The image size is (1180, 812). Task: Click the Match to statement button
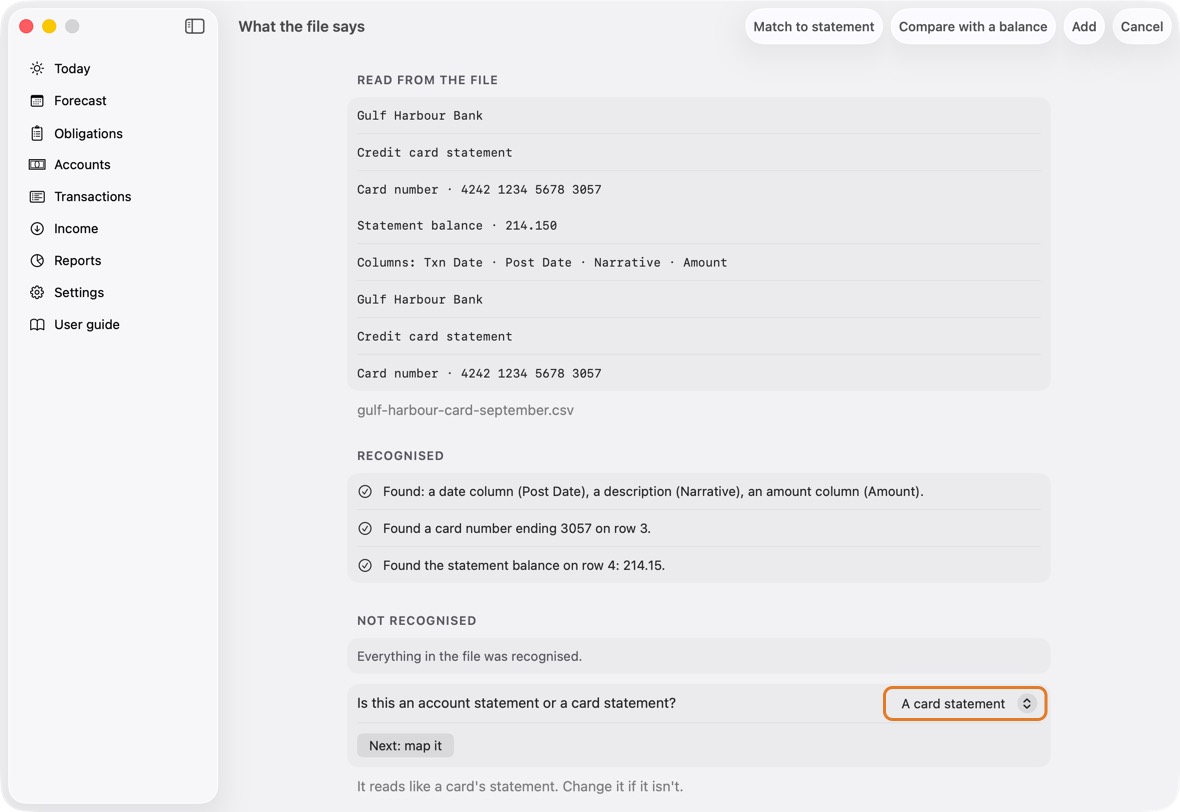(x=814, y=26)
